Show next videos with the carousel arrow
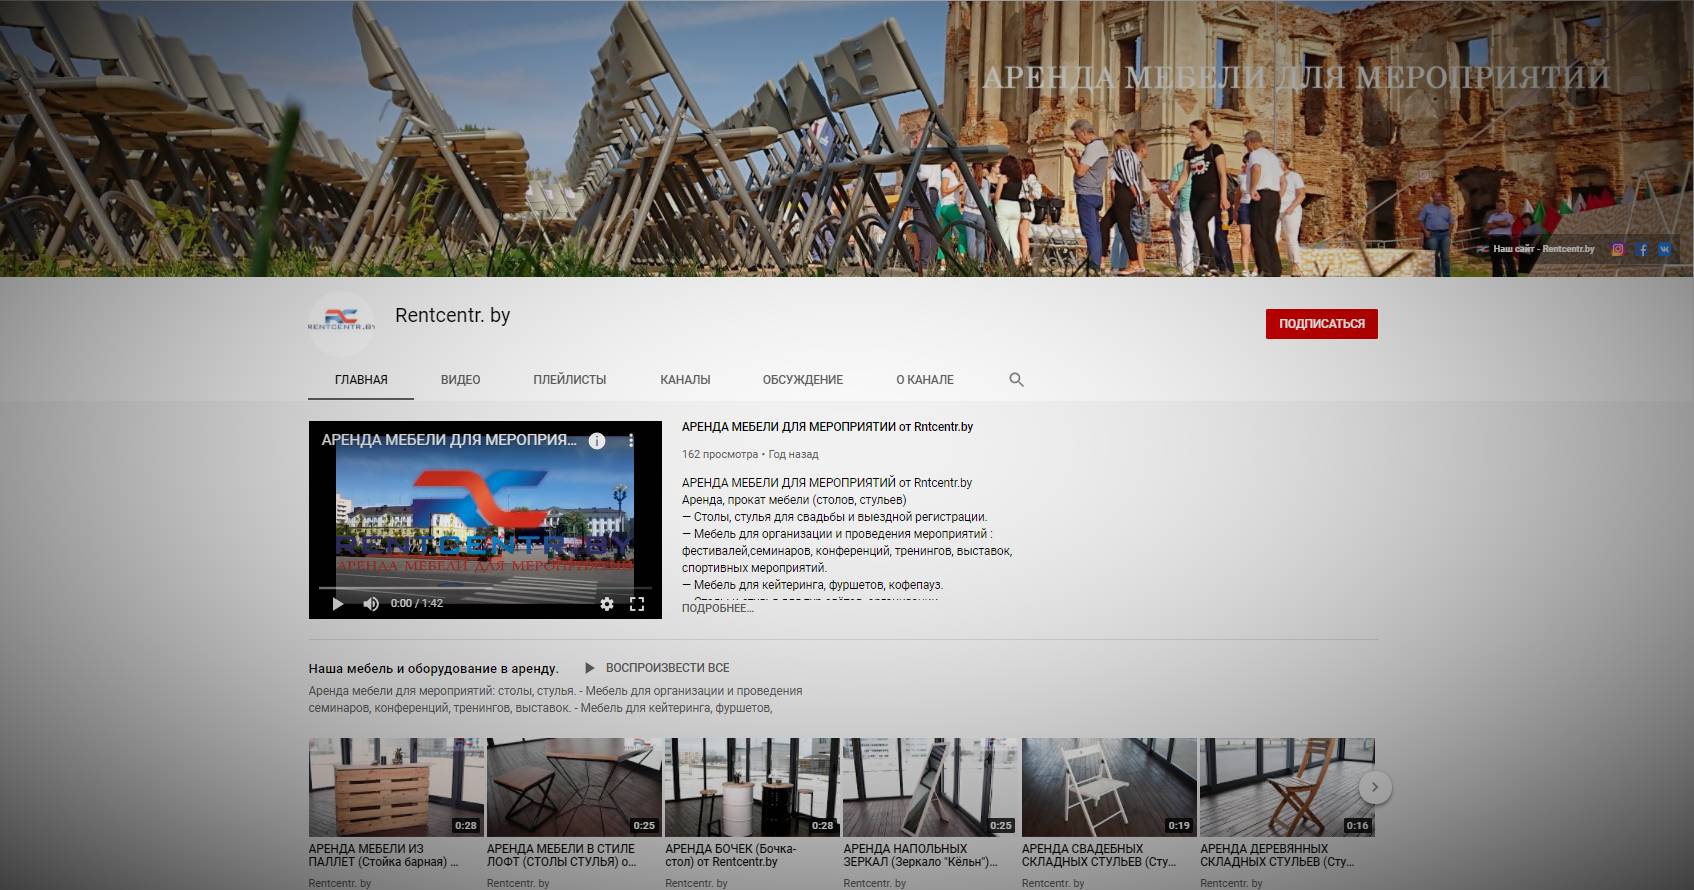Image resolution: width=1694 pixels, height=890 pixels. pyautogui.click(x=1375, y=787)
